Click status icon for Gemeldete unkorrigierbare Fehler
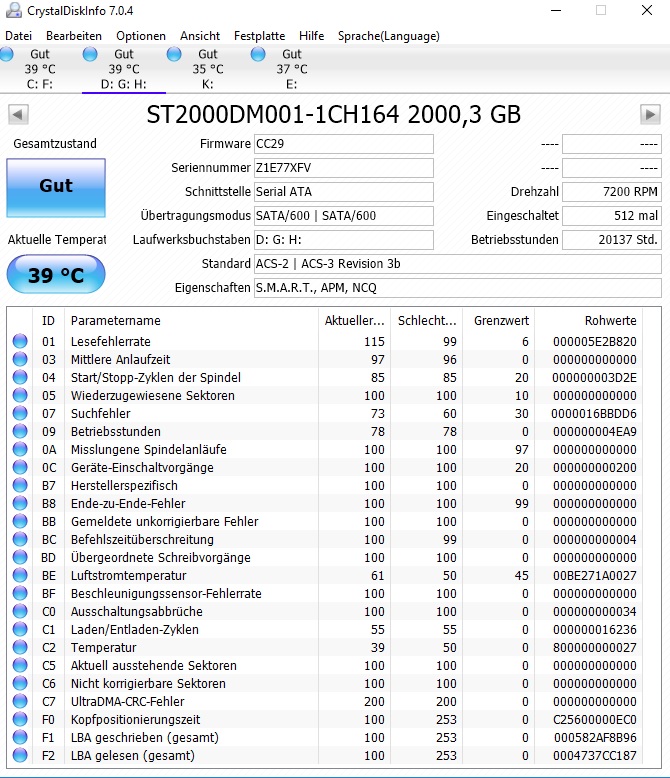Viewport: 670px width, 778px height. [20, 521]
